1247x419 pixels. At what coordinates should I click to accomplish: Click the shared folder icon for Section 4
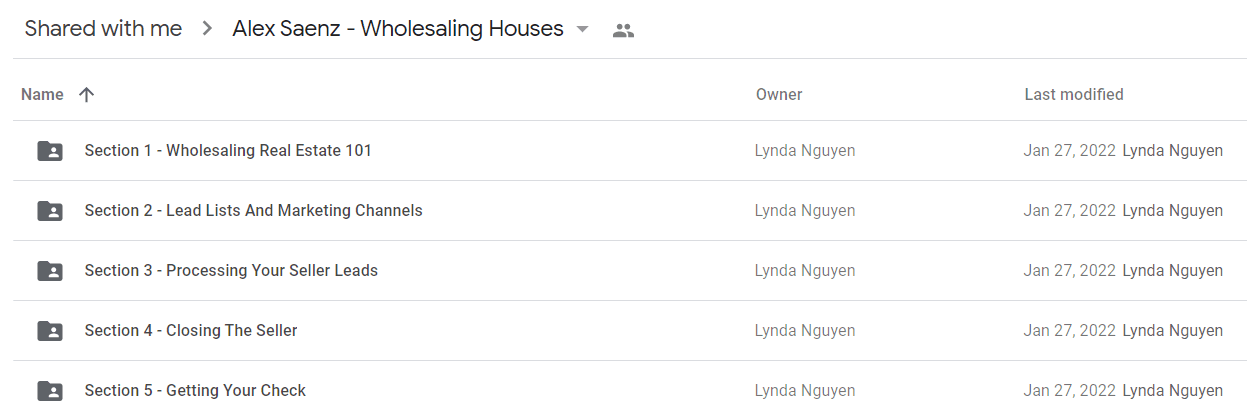50,331
